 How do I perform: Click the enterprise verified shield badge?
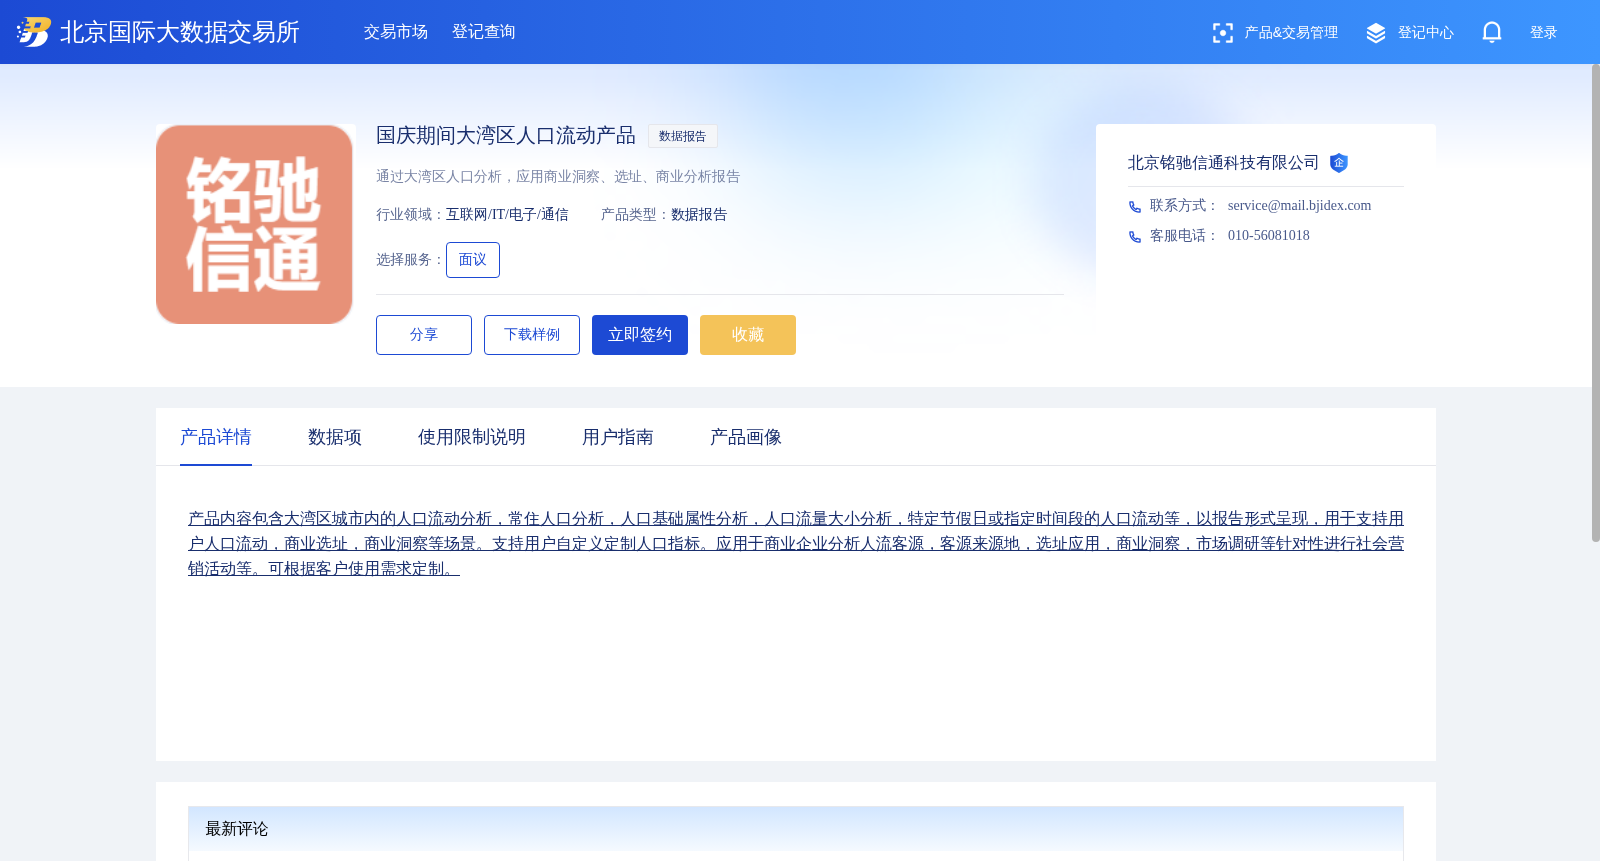pos(1339,163)
